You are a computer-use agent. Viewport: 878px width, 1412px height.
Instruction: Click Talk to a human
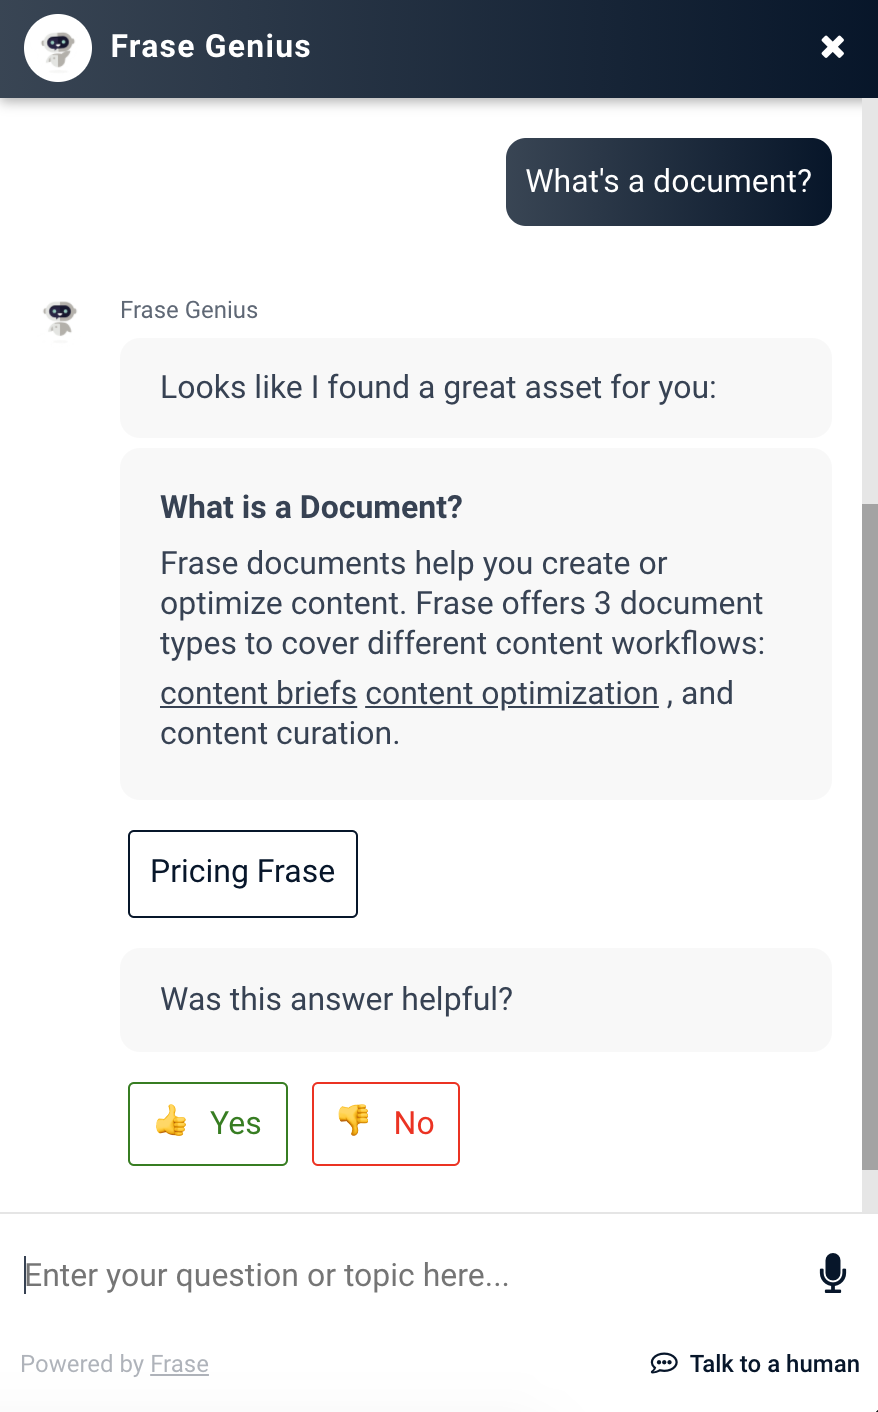coord(755,1364)
